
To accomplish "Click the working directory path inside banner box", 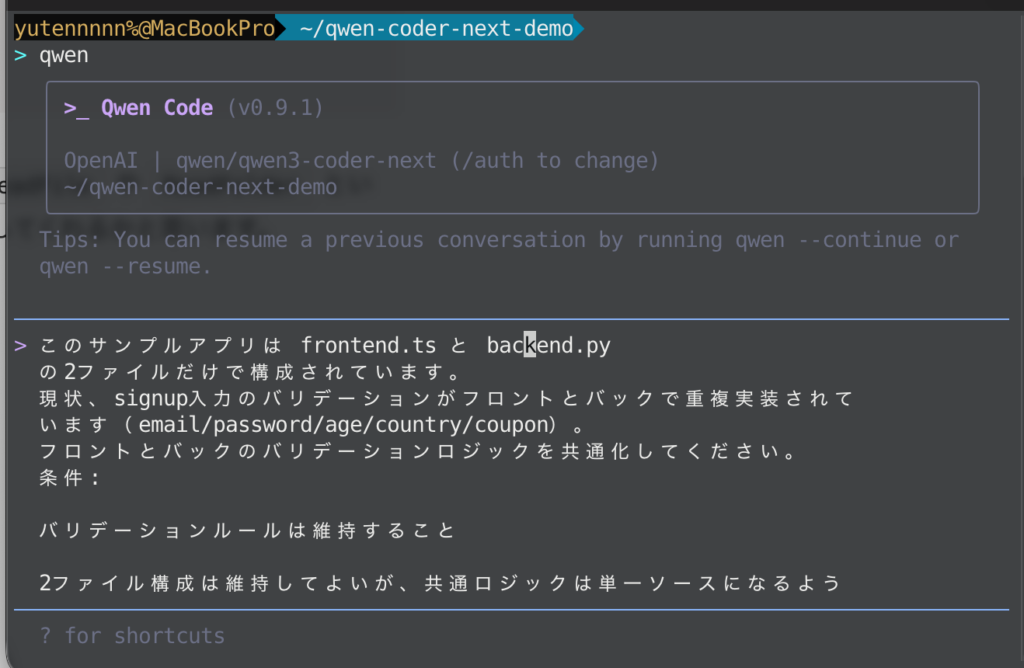I will (200, 187).
